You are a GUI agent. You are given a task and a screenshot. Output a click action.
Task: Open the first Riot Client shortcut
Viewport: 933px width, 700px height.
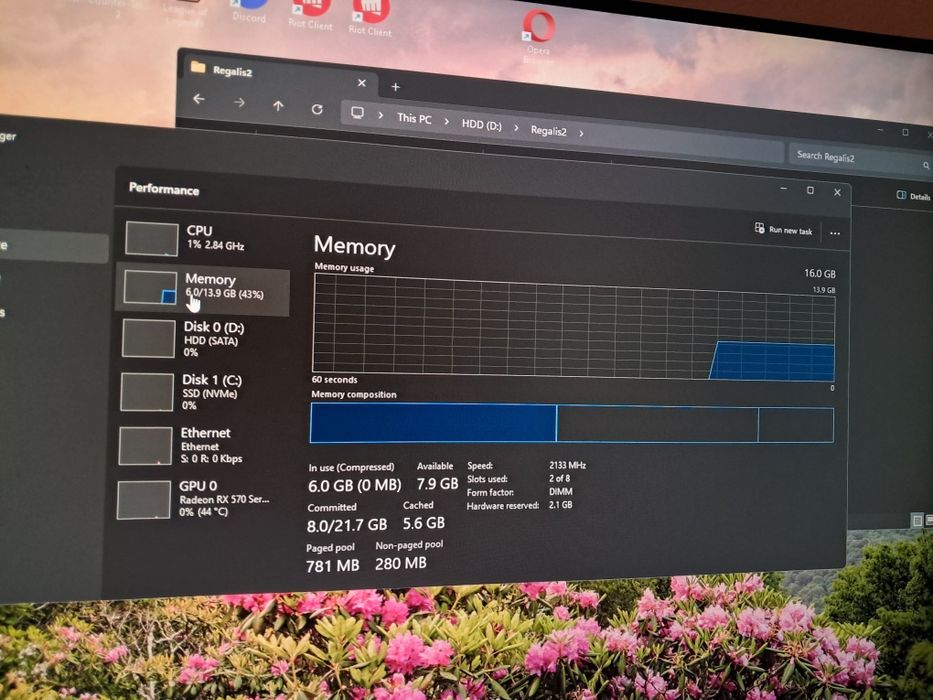310,14
